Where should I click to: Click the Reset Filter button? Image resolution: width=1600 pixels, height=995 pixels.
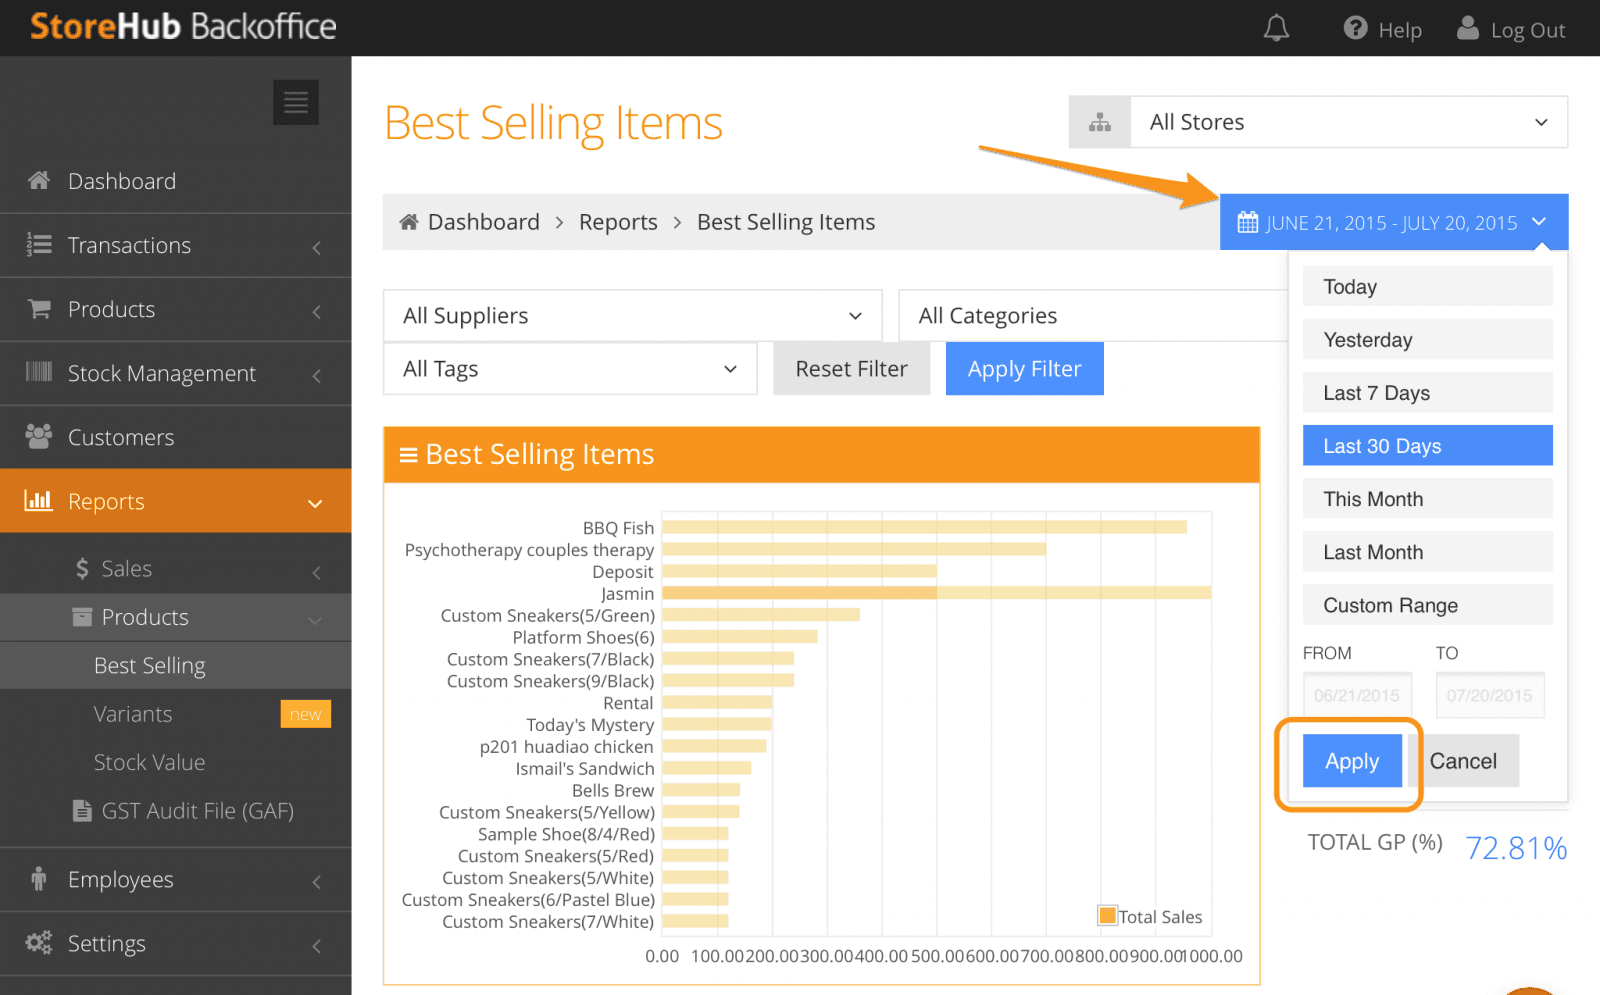[x=851, y=368]
